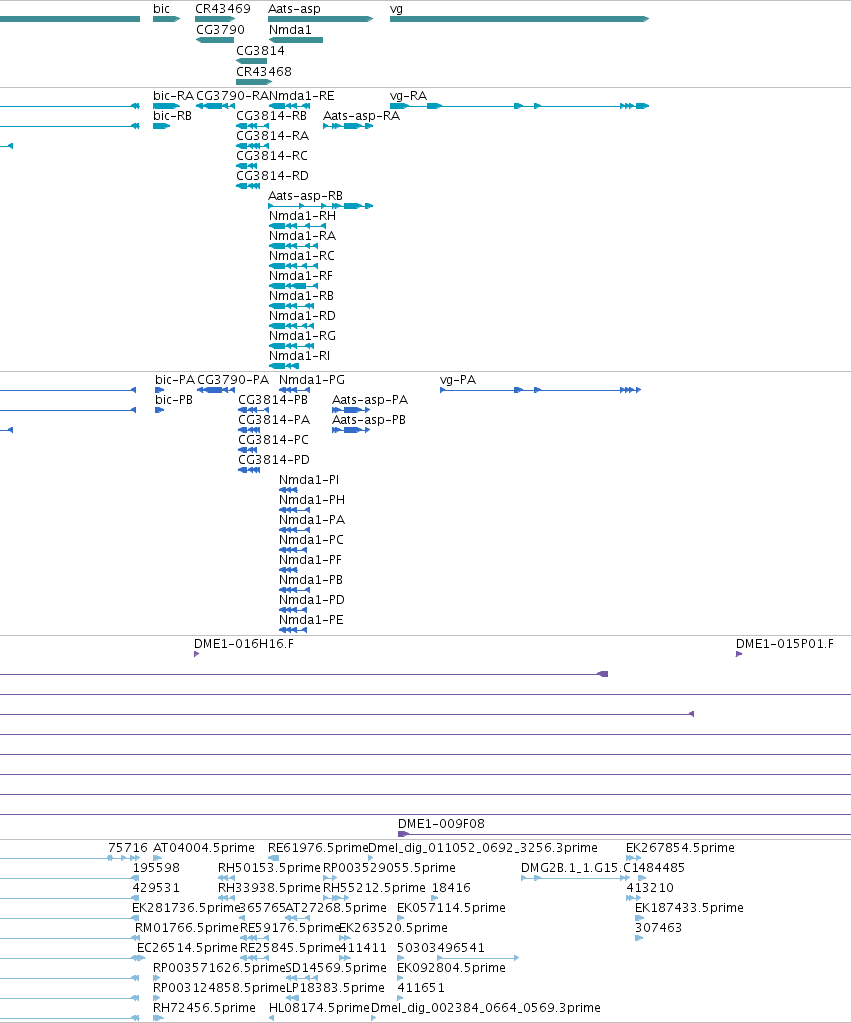Select protein Nmda1-PE
The height and width of the screenshot is (1023, 851).
(x=293, y=630)
